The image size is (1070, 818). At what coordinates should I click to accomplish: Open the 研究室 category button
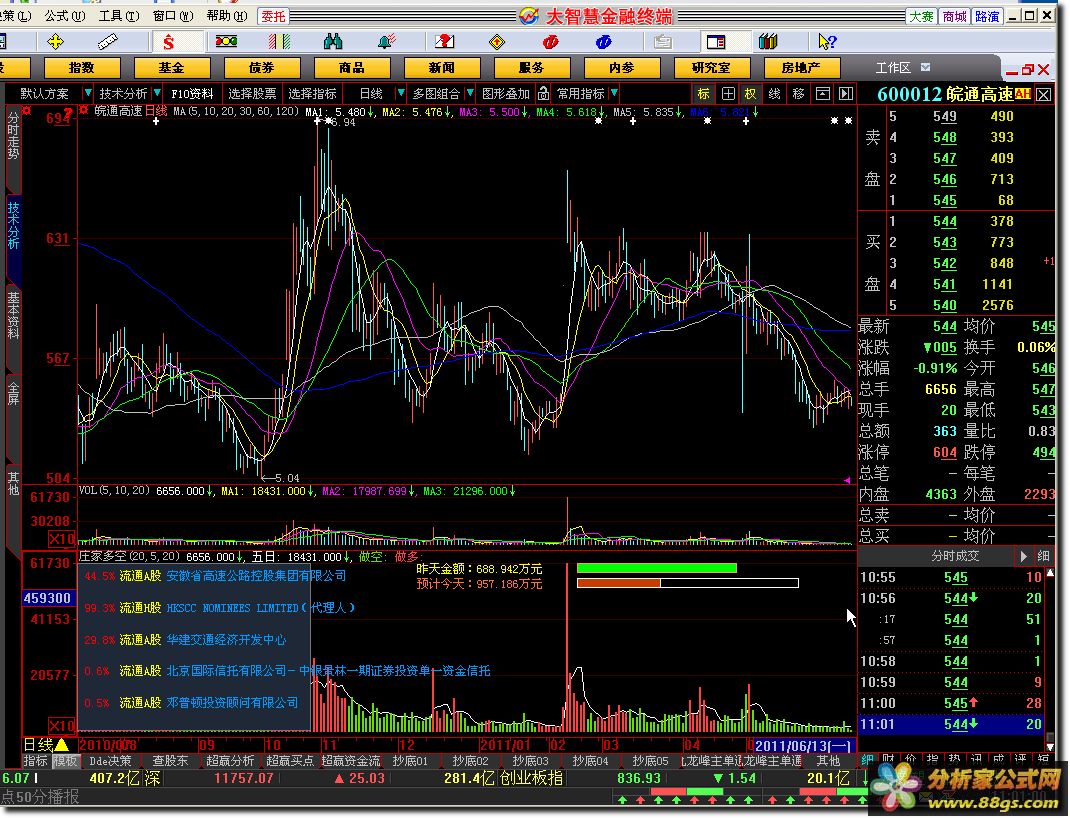[x=712, y=68]
